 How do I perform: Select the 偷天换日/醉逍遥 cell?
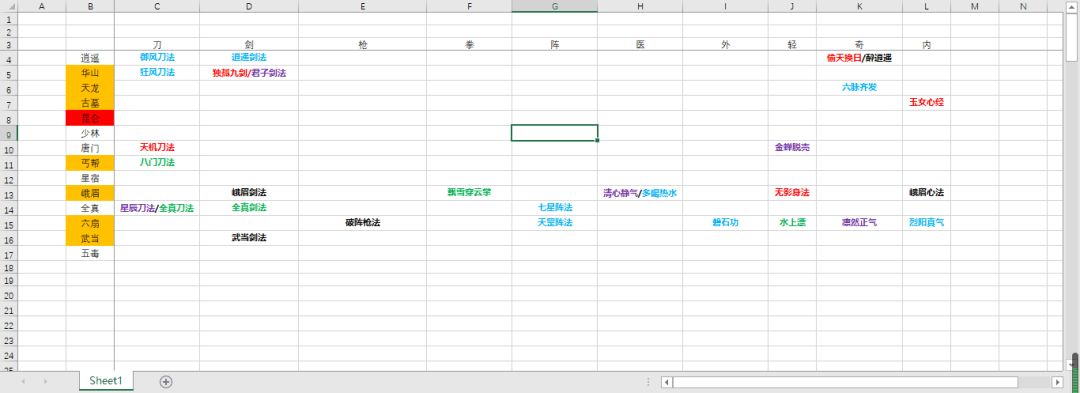(860, 58)
